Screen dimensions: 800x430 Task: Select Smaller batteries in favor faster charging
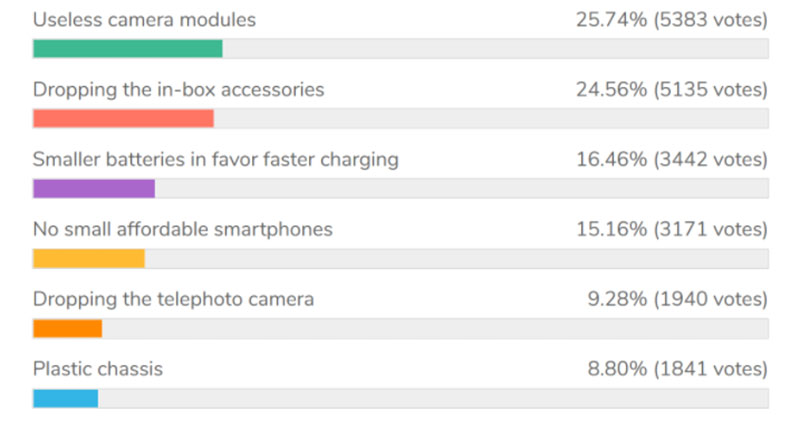point(216,160)
